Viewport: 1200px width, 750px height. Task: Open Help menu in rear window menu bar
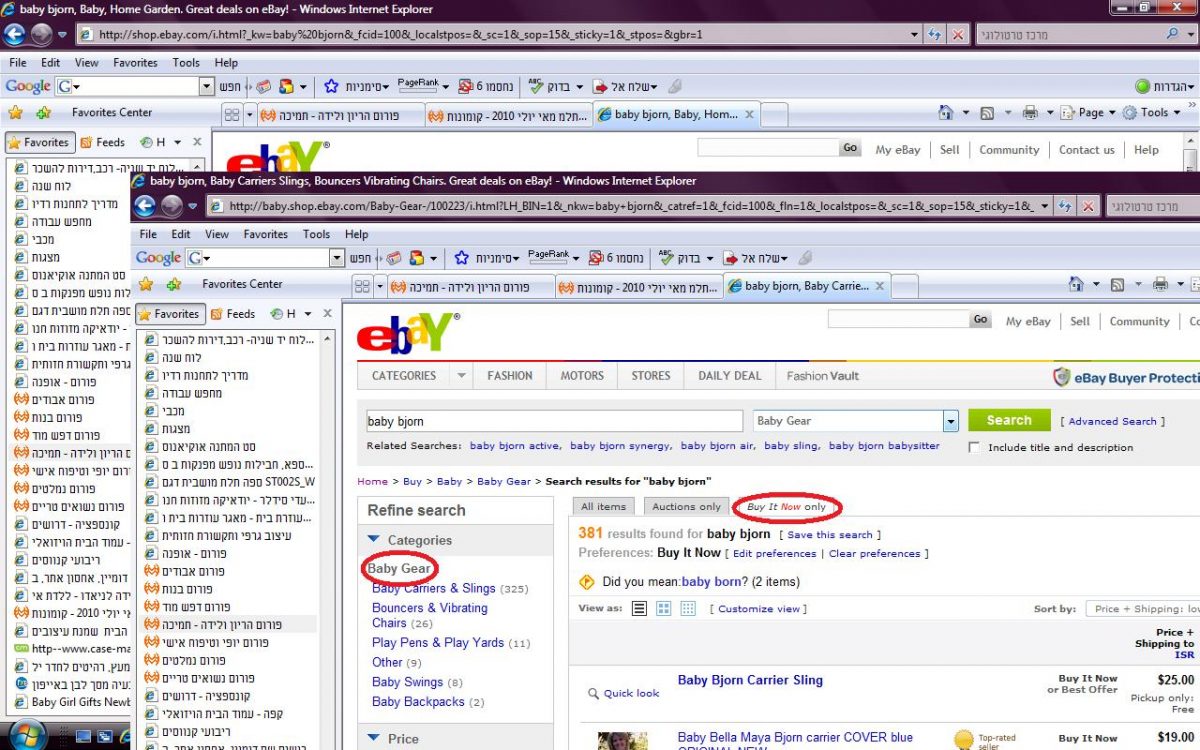227,62
